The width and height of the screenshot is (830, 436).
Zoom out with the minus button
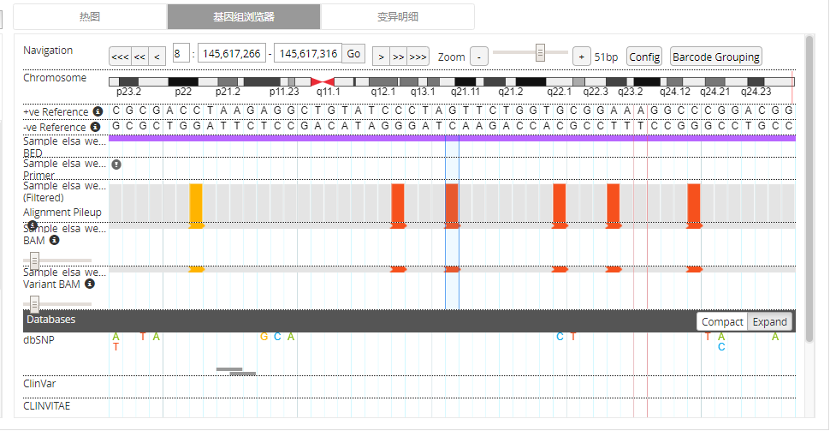coord(479,56)
